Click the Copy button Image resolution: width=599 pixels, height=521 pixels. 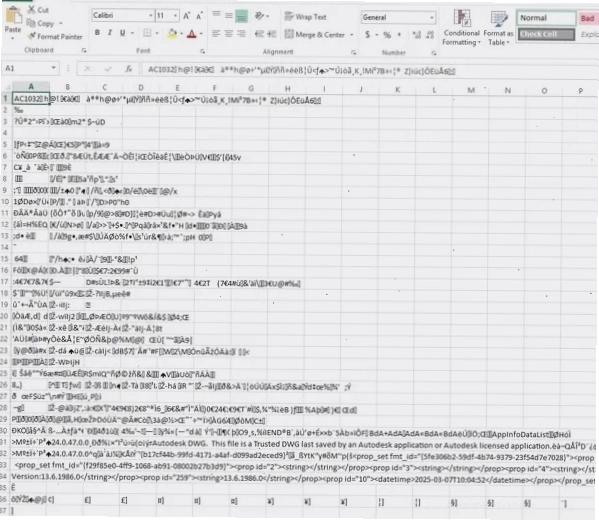coord(41,23)
